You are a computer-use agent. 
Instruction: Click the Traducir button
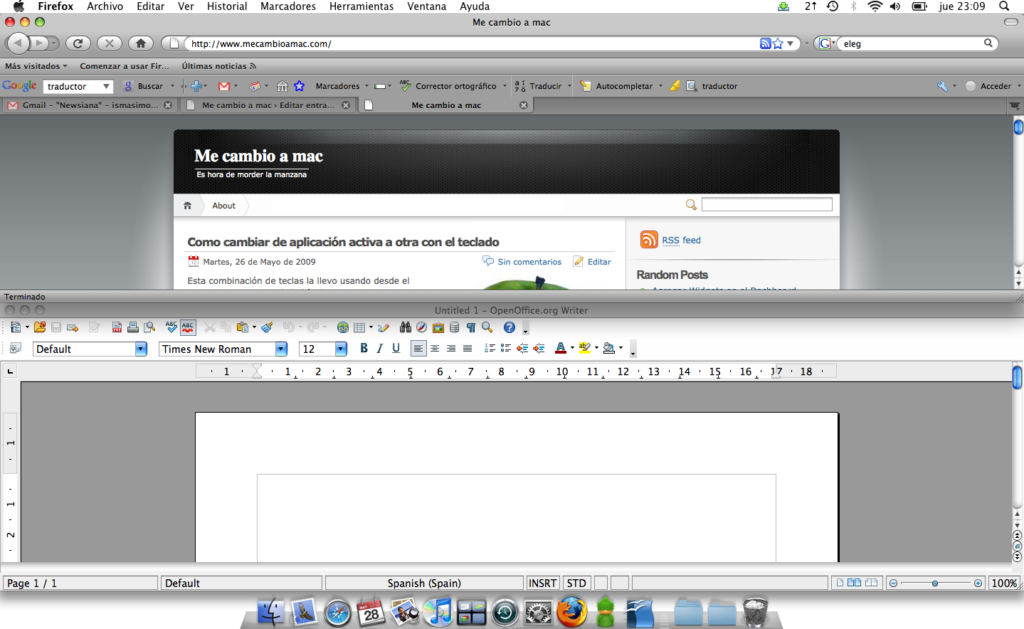(539, 86)
